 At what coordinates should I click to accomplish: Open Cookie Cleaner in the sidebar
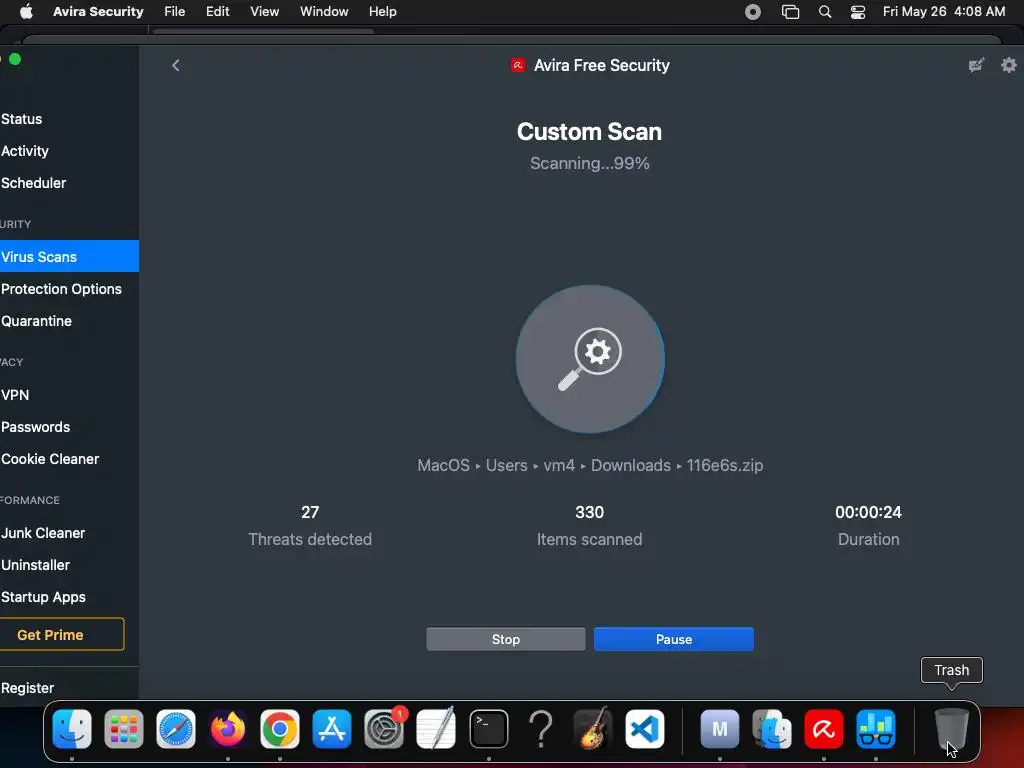pyautogui.click(x=50, y=459)
